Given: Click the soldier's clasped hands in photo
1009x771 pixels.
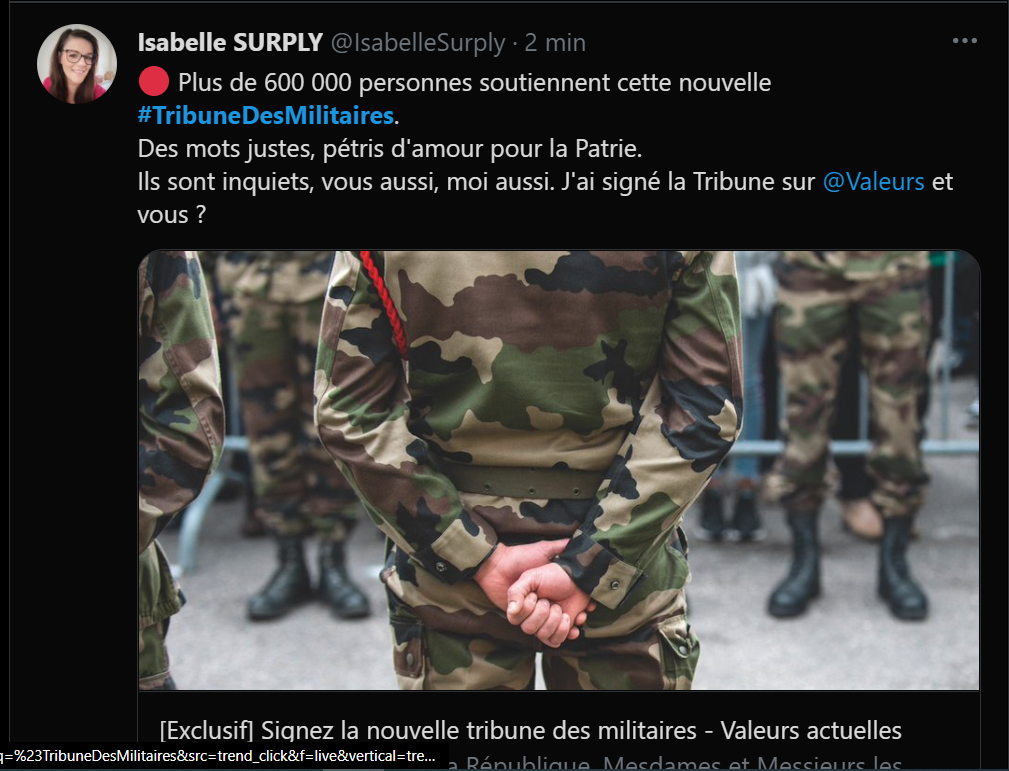Looking at the screenshot, I should (535, 592).
